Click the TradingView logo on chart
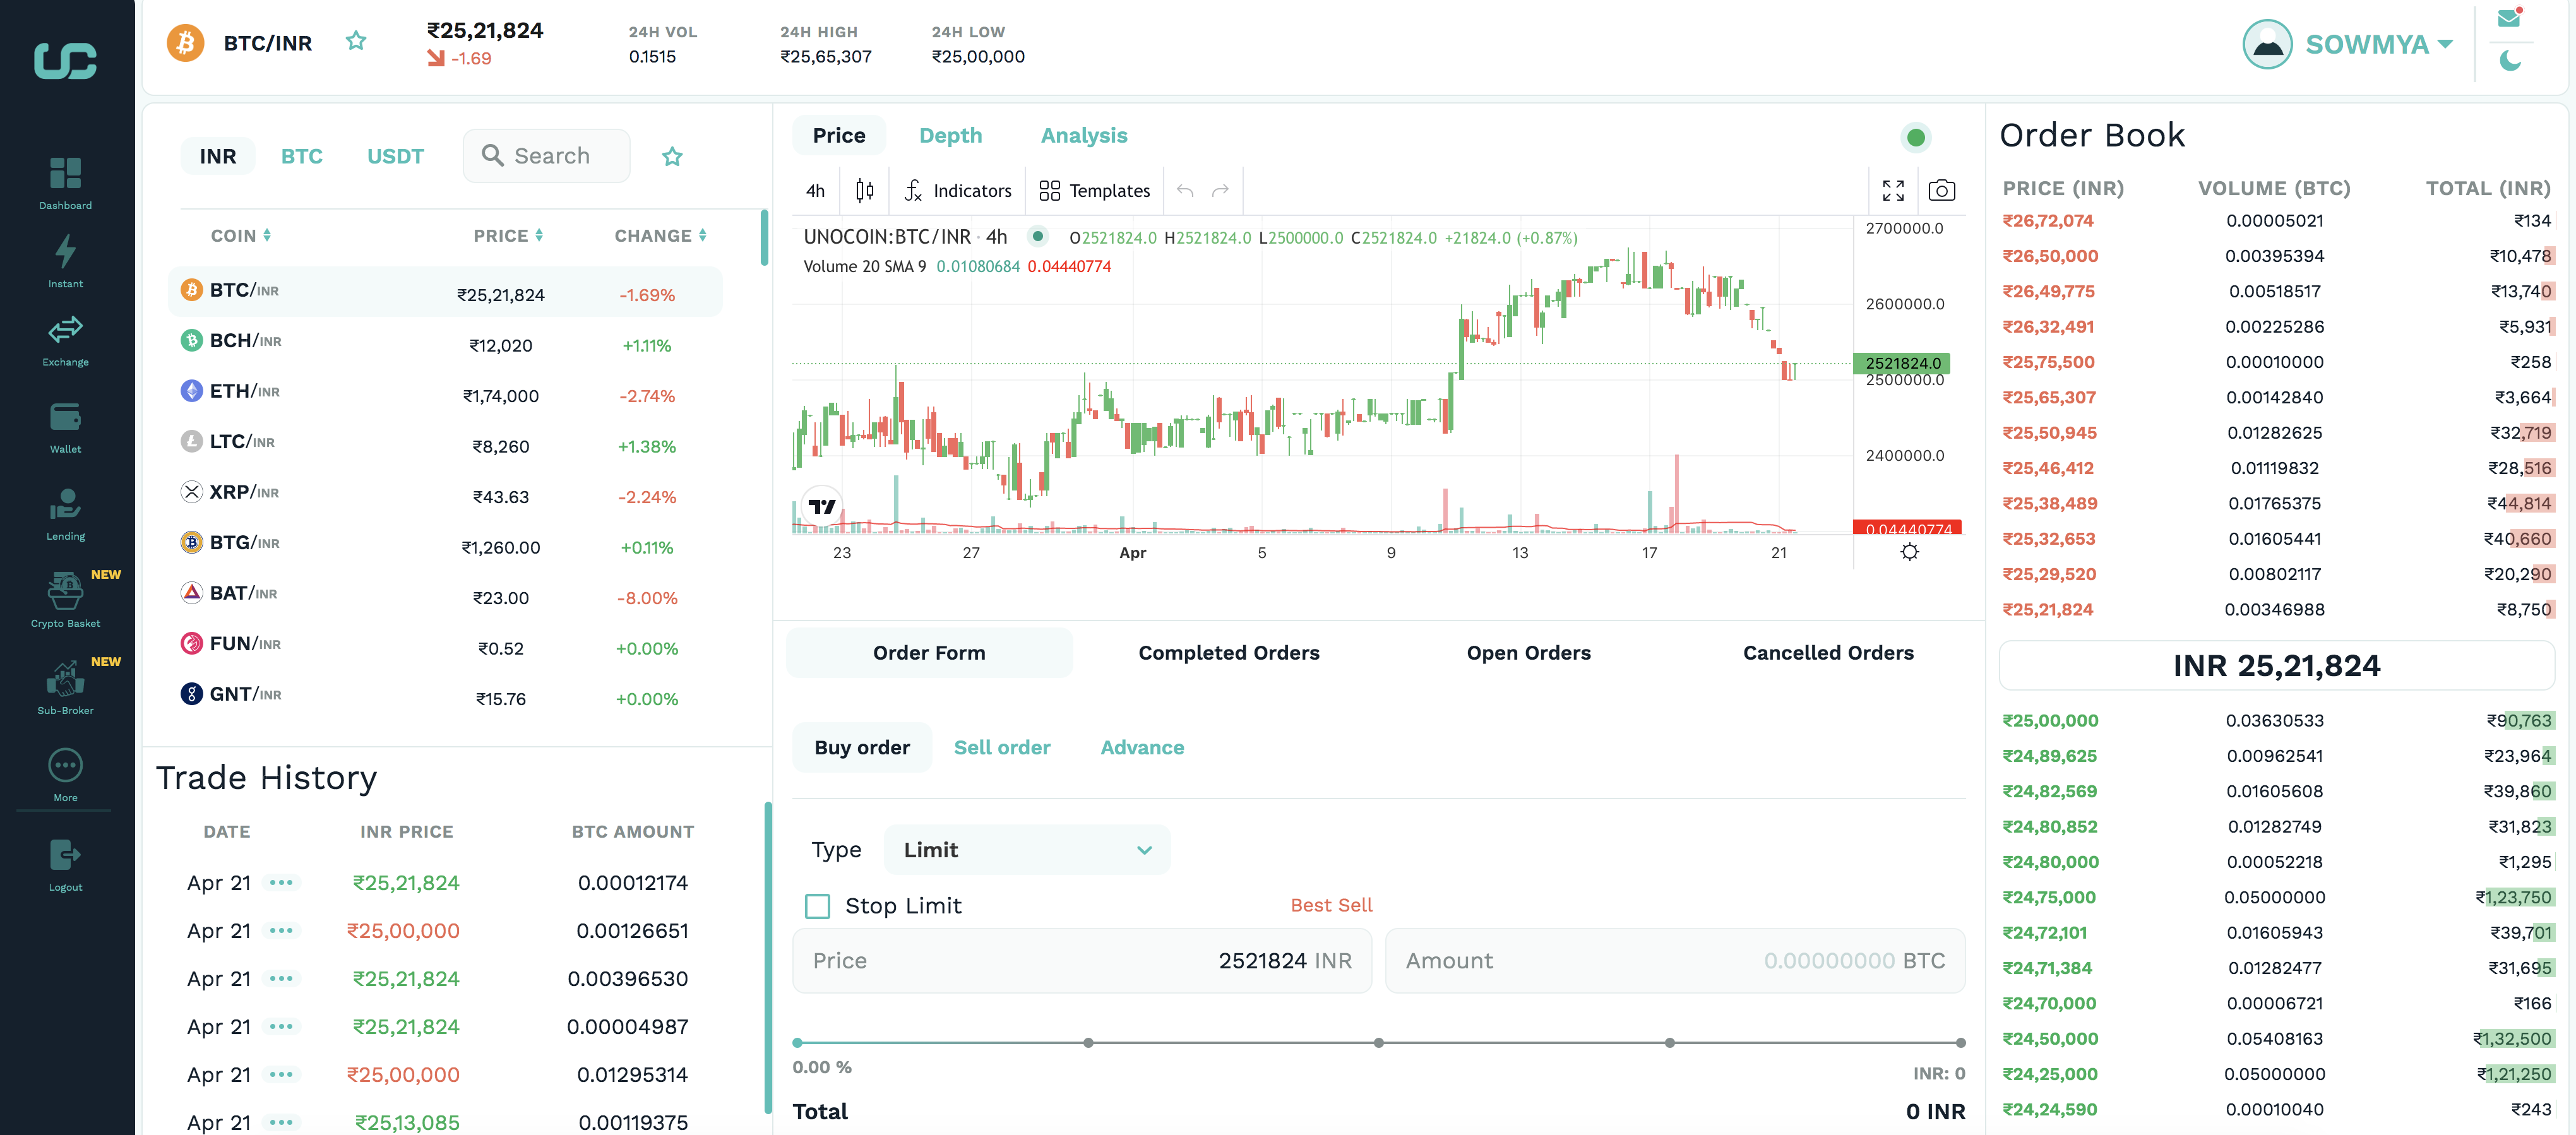The image size is (2576, 1135). click(822, 506)
